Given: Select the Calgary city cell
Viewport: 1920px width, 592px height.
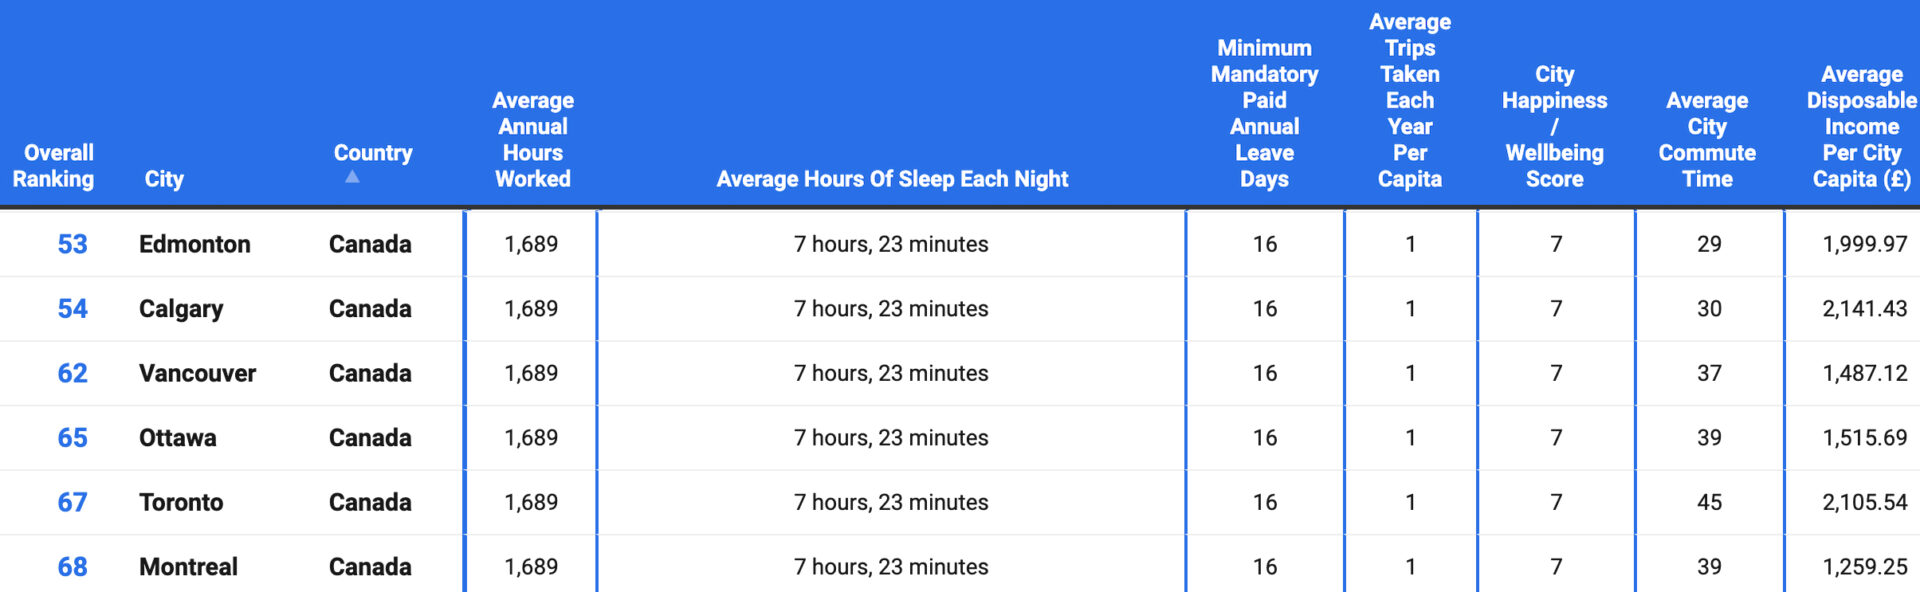Looking at the screenshot, I should [181, 309].
